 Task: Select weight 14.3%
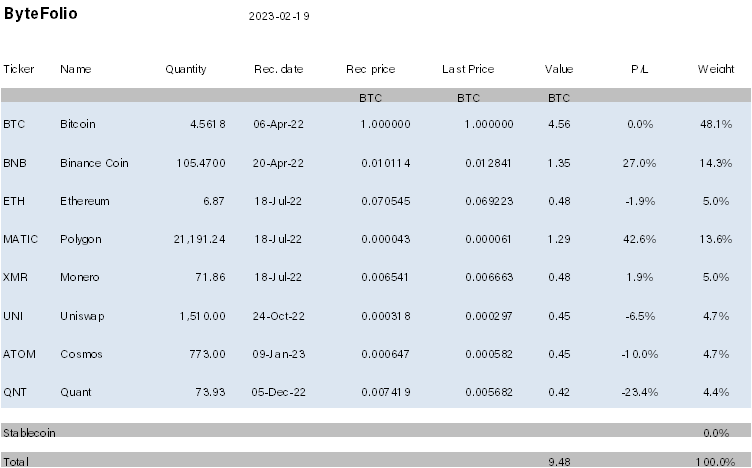pos(716,163)
